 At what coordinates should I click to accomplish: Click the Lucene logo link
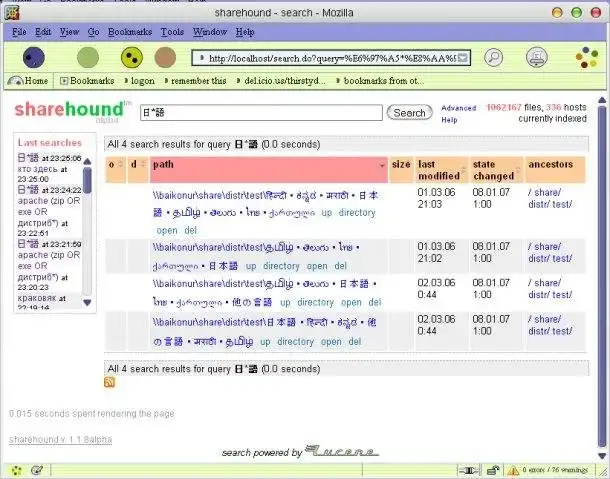[x=341, y=451]
